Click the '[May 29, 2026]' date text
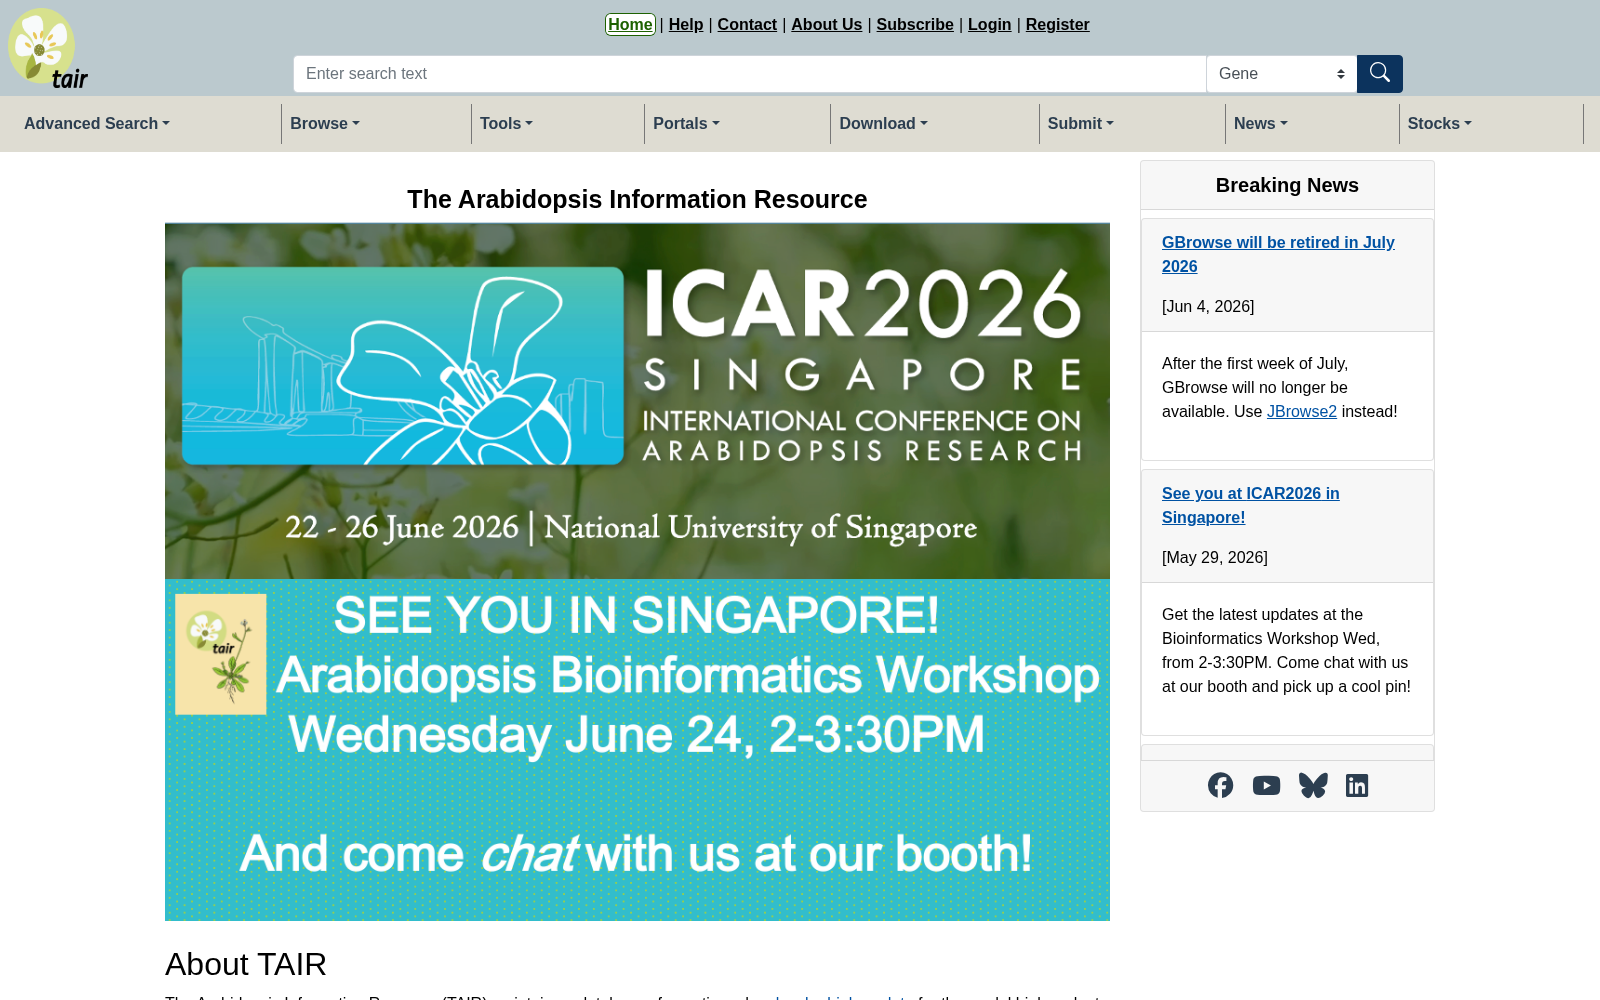1600x1000 pixels. click(x=1215, y=557)
